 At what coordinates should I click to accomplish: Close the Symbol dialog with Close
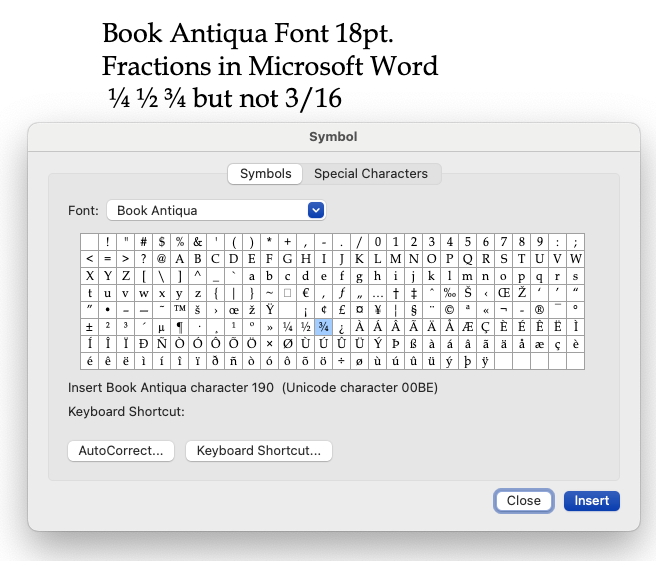coord(523,501)
